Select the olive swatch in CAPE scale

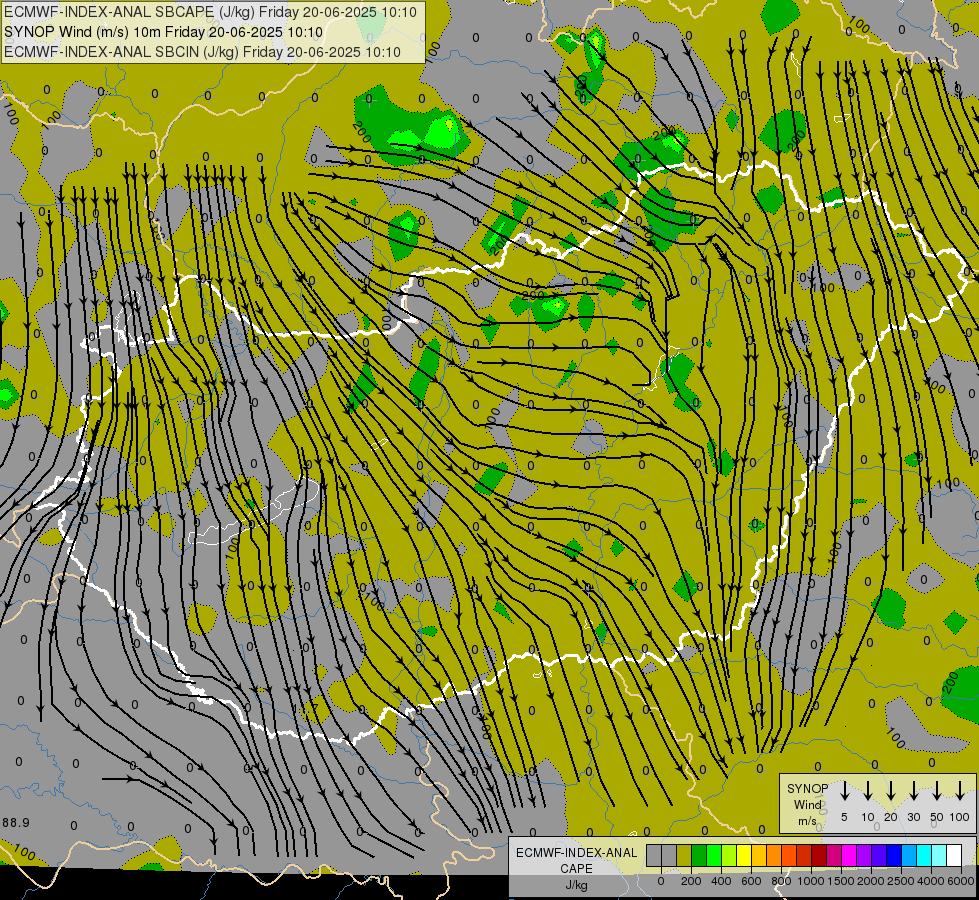684,855
